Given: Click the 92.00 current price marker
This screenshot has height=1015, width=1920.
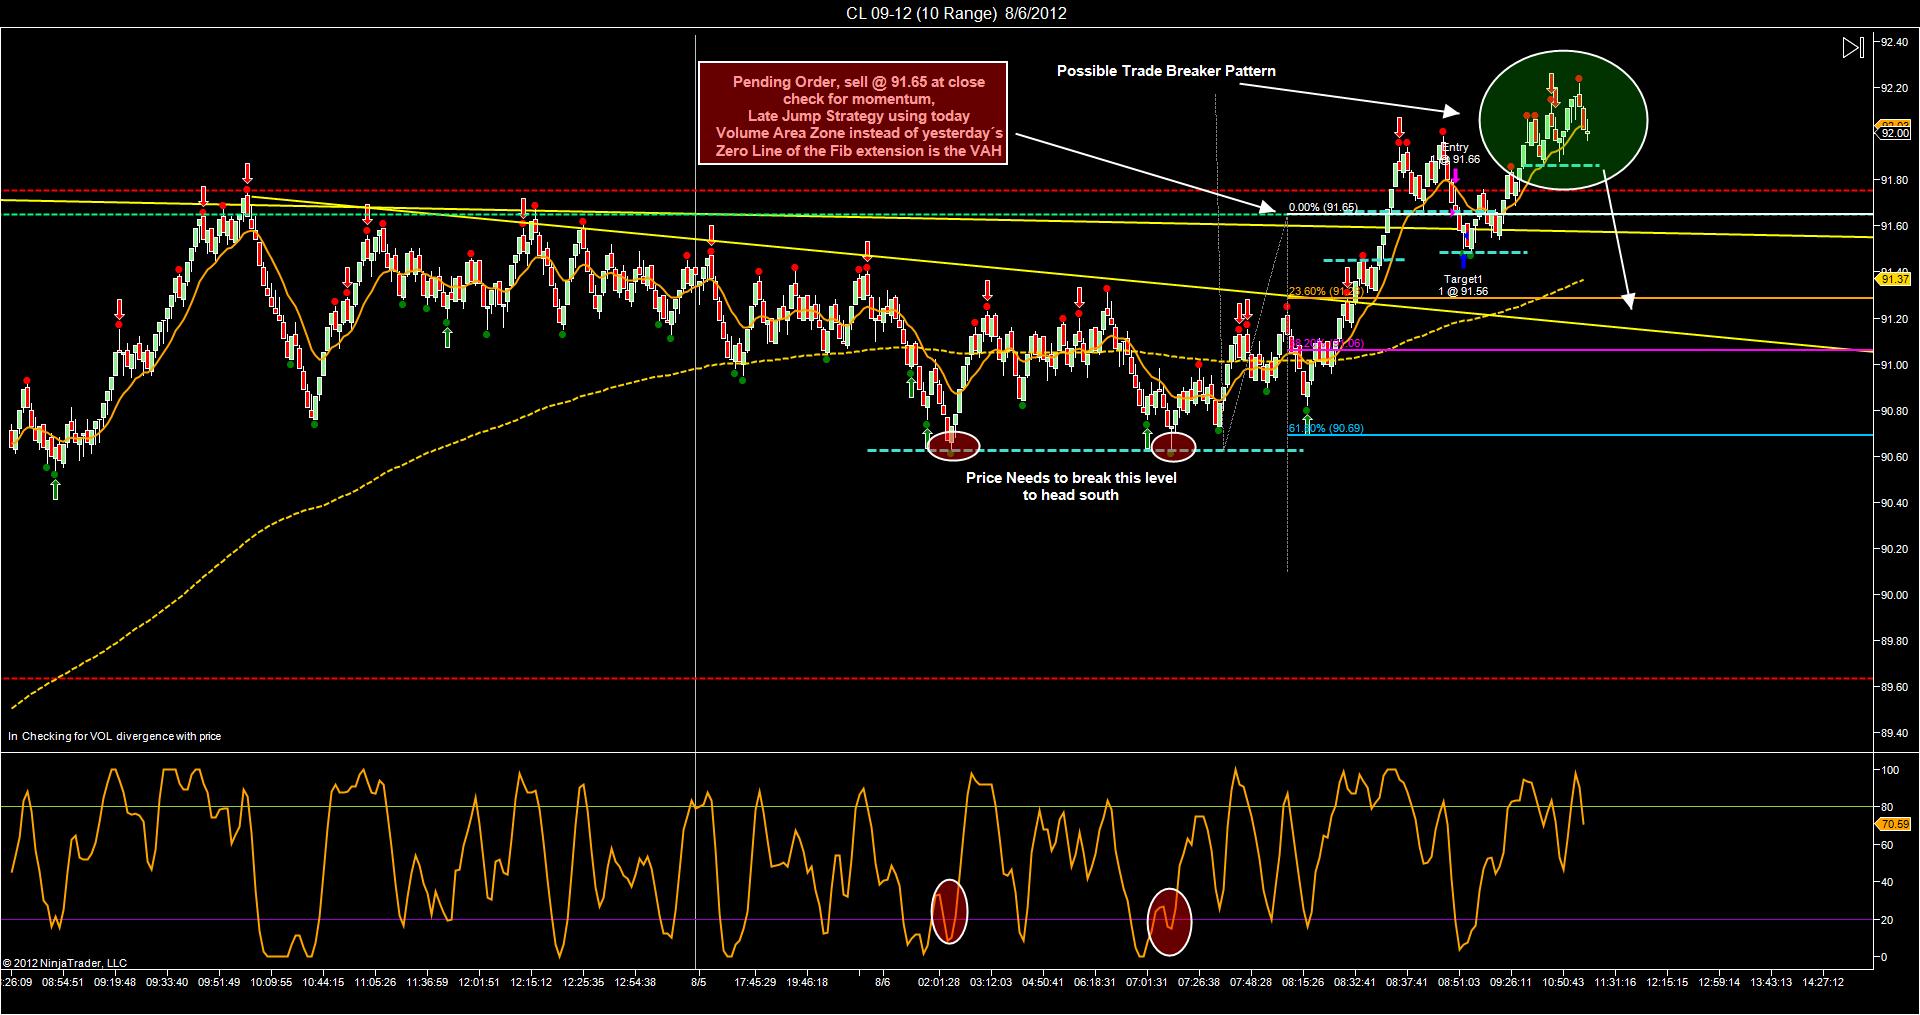Looking at the screenshot, I should 1895,133.
